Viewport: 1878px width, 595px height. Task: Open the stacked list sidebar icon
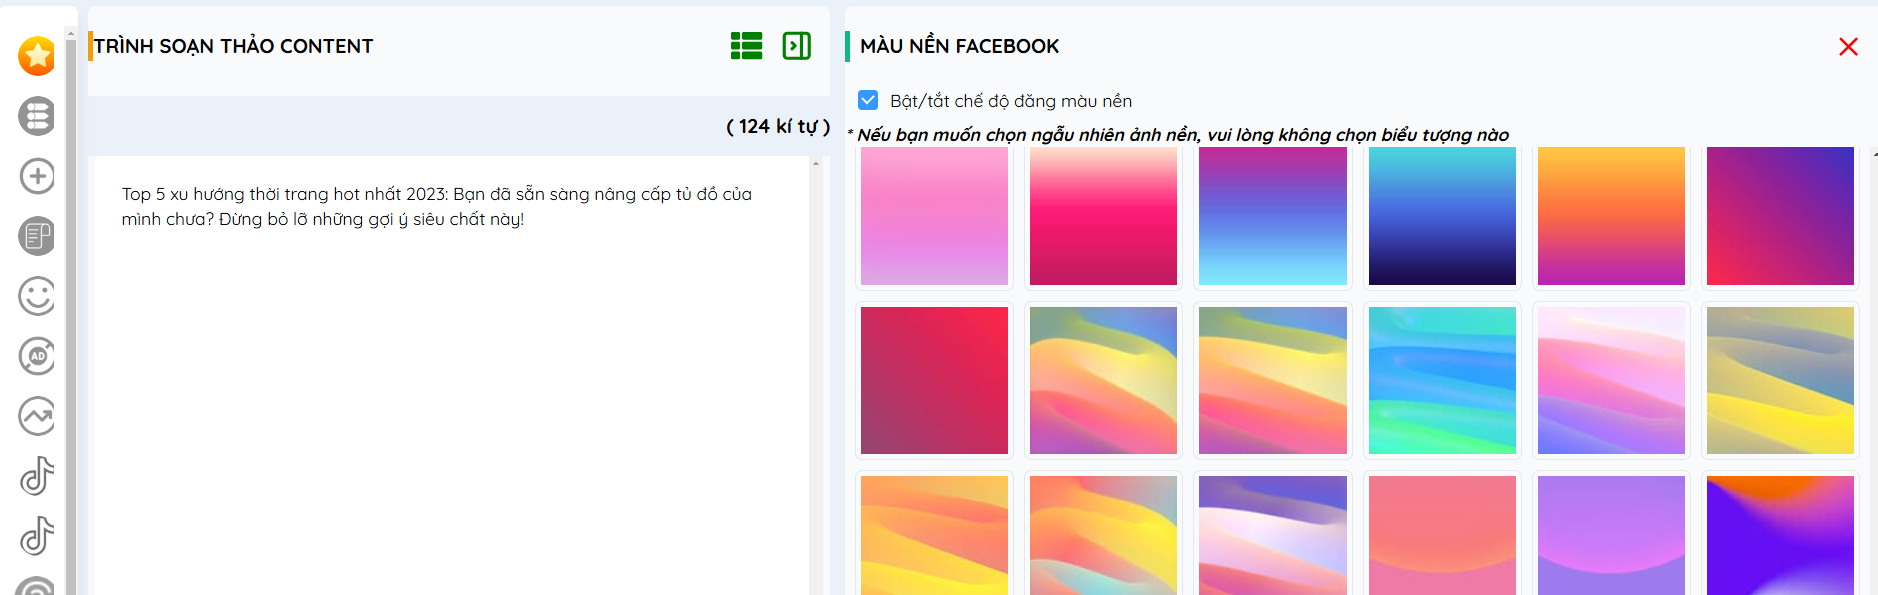pos(37,116)
